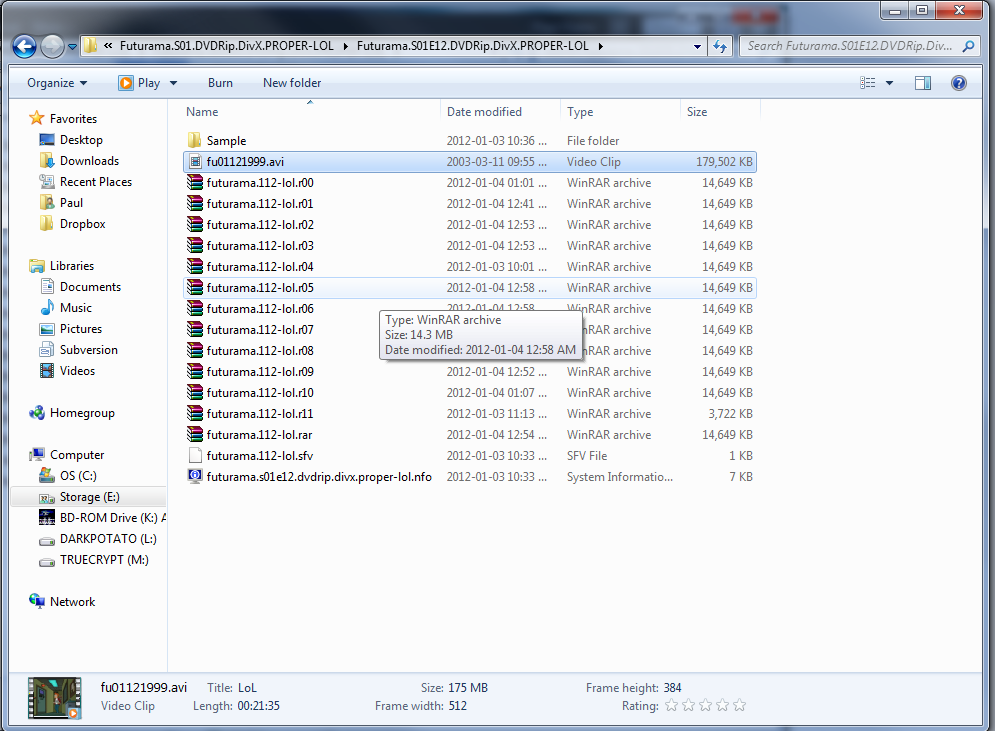The image size is (995, 731).
Task: Open the OS (C:) drive
Action: (78, 476)
